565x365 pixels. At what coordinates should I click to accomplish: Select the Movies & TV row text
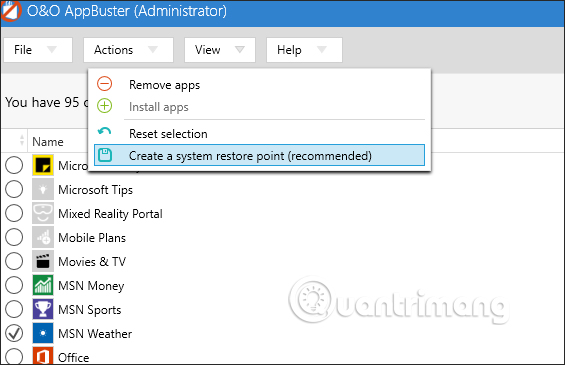(x=92, y=262)
